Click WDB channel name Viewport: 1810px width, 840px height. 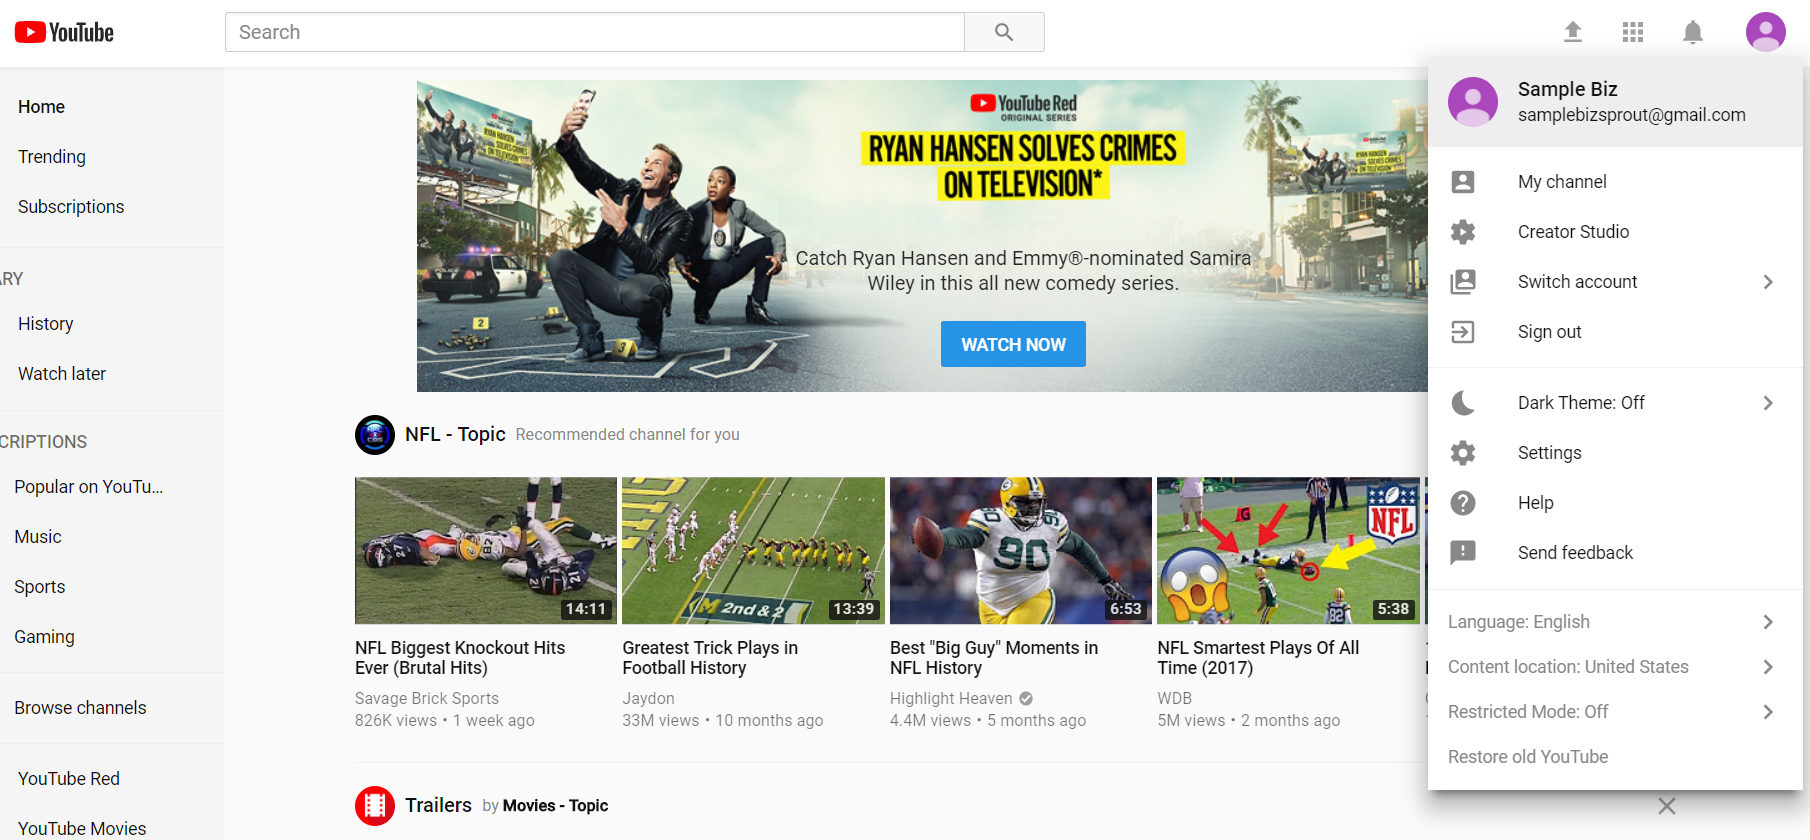1175,698
